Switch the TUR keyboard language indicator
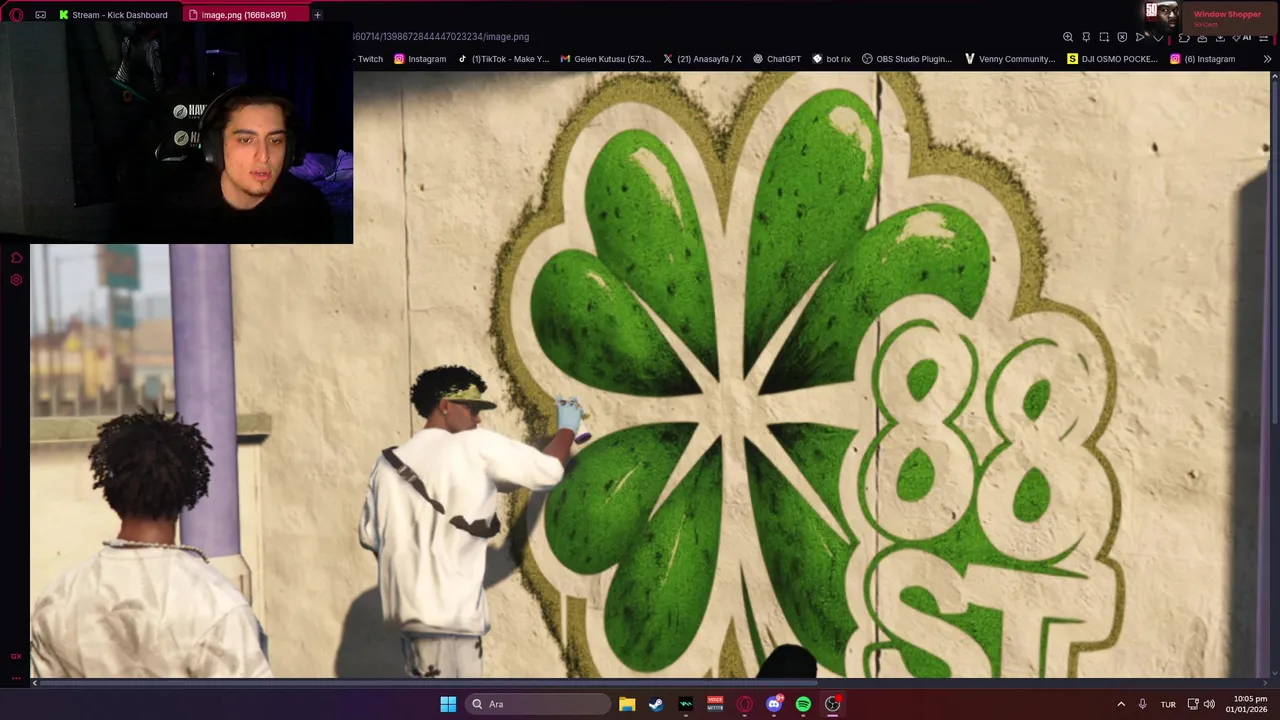This screenshot has height=720, width=1280. (1168, 705)
